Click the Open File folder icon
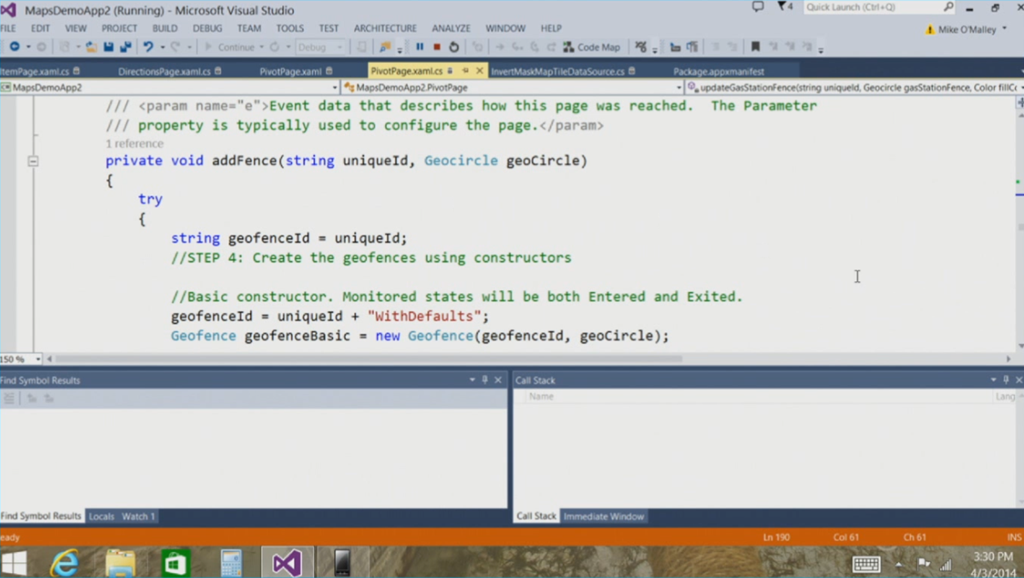The image size is (1024, 578). click(91, 47)
